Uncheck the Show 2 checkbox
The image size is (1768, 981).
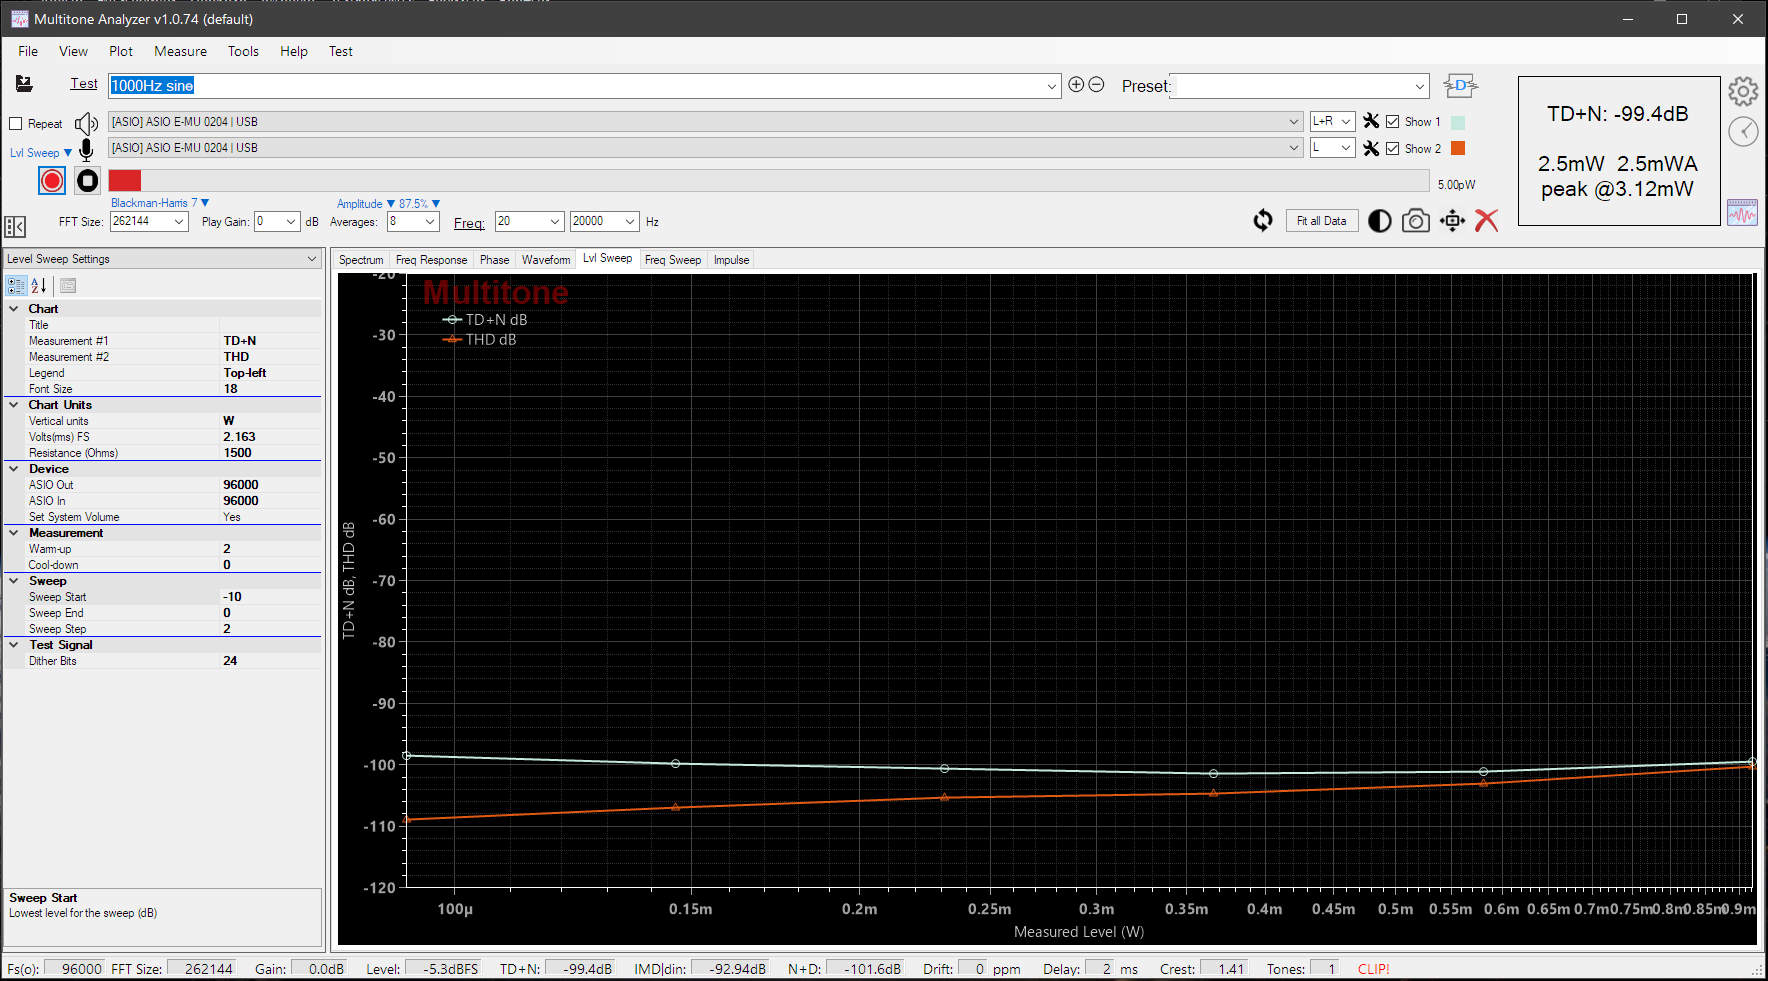click(1392, 149)
